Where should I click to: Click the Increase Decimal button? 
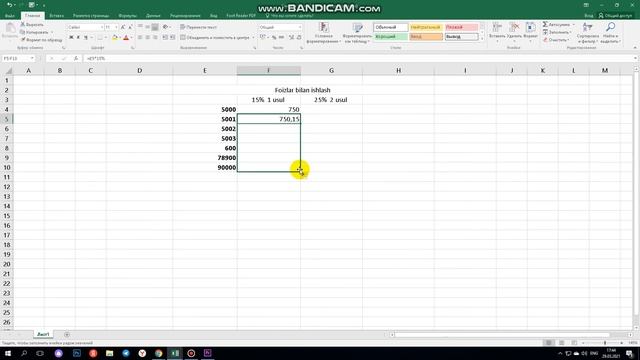pyautogui.click(x=291, y=38)
